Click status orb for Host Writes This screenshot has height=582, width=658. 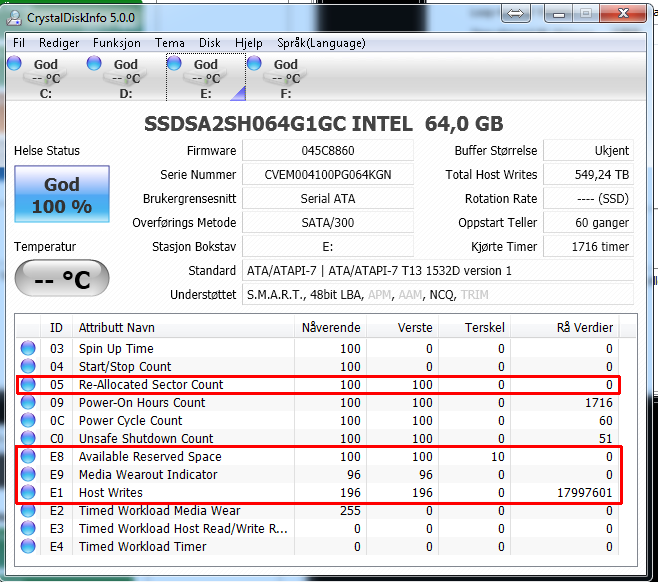pos(28,492)
